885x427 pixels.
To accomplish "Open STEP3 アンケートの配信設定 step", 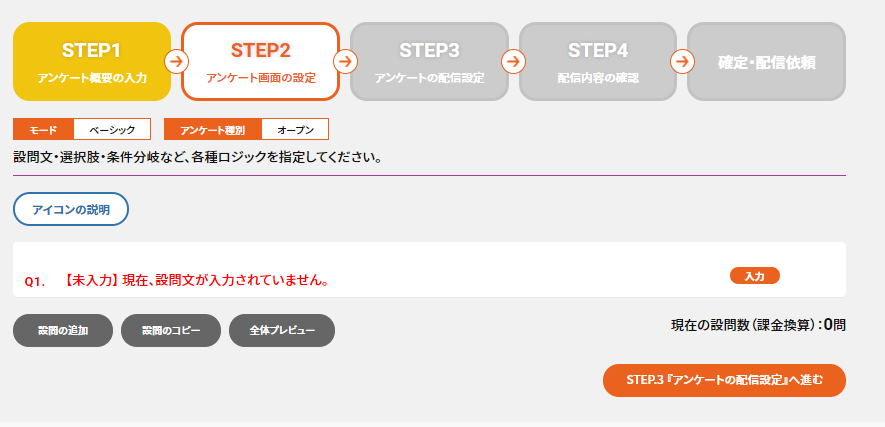I will pos(429,61).
